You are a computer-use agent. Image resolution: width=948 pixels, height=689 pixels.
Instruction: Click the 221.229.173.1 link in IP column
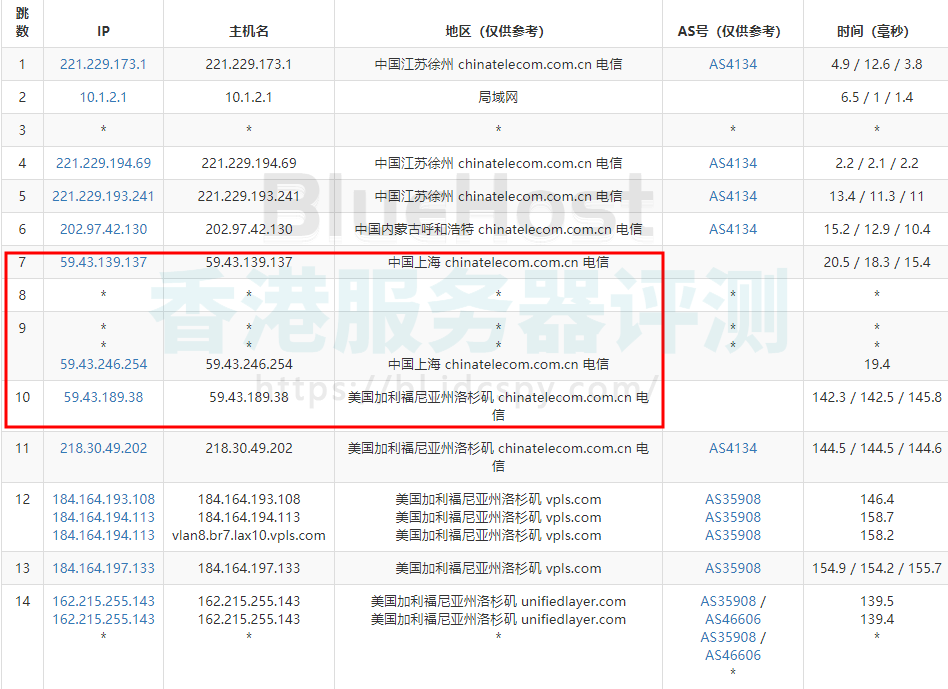pyautogui.click(x=103, y=64)
